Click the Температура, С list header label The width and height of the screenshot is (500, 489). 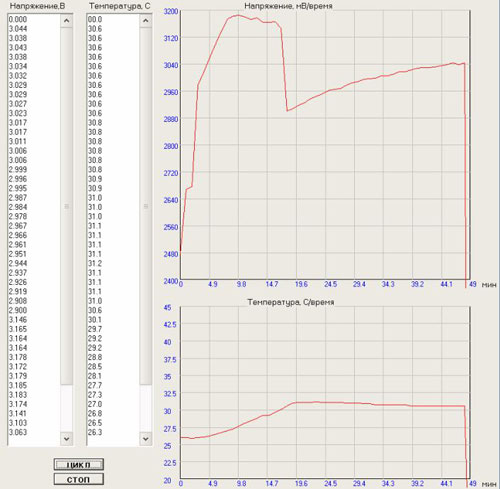tap(120, 6)
